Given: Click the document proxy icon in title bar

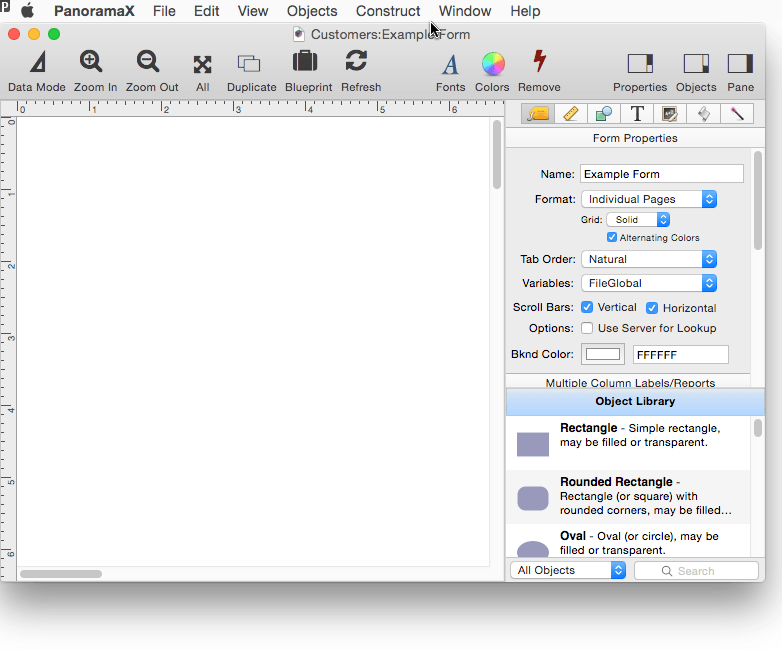Looking at the screenshot, I should point(299,34).
